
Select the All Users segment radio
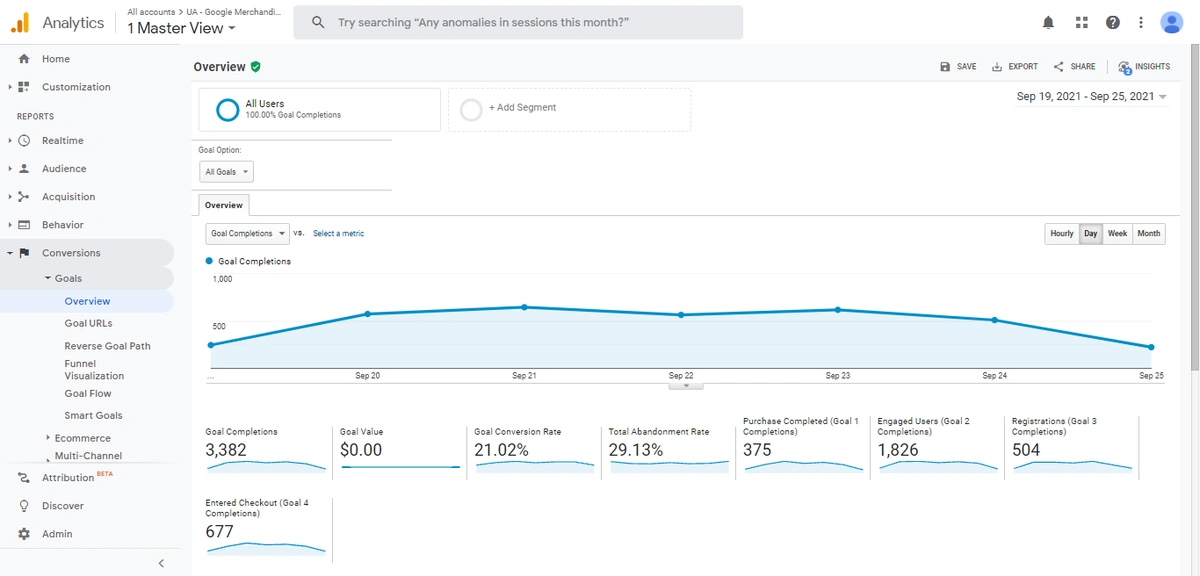pyautogui.click(x=228, y=110)
